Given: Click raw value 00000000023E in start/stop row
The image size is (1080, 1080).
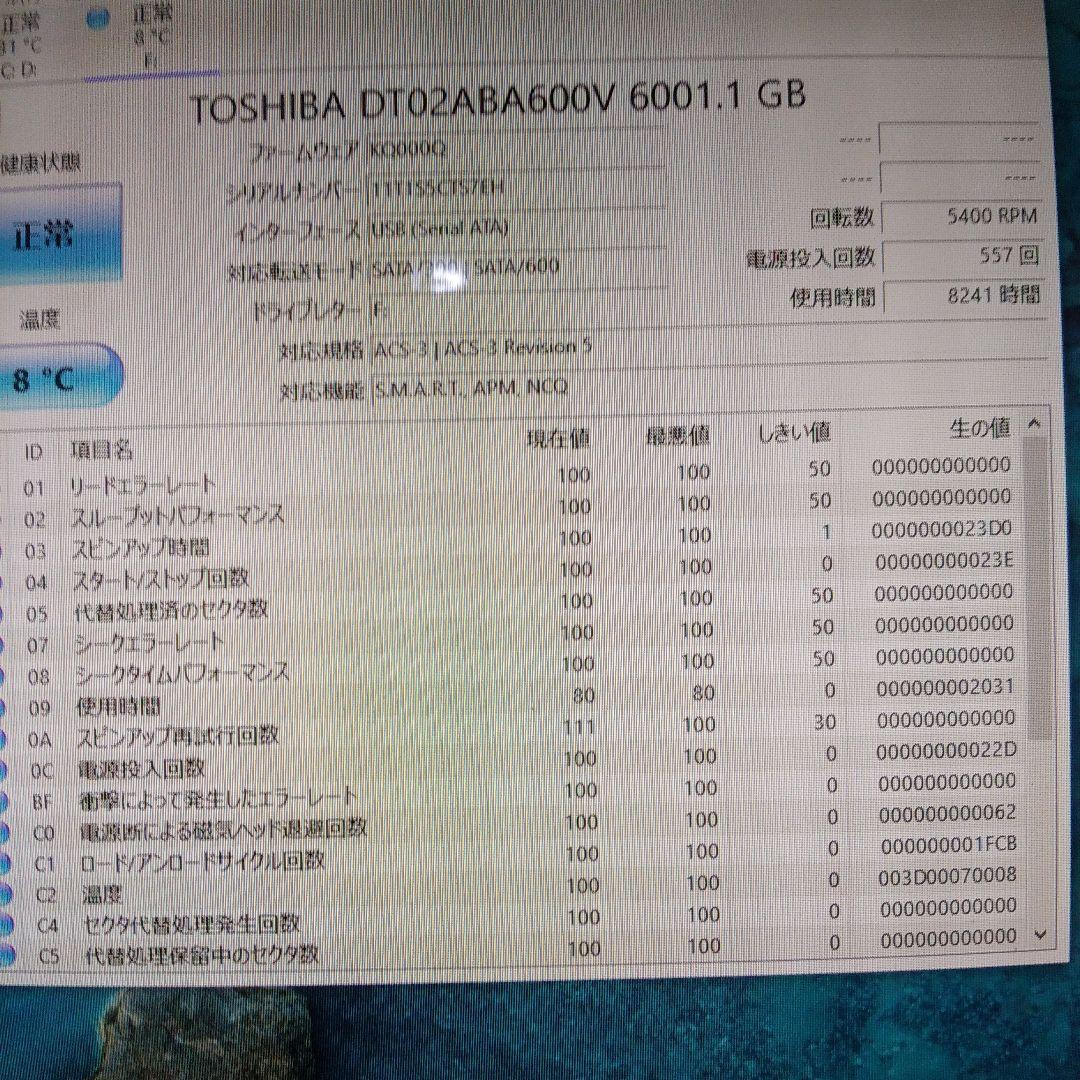Looking at the screenshot, I should [x=944, y=561].
